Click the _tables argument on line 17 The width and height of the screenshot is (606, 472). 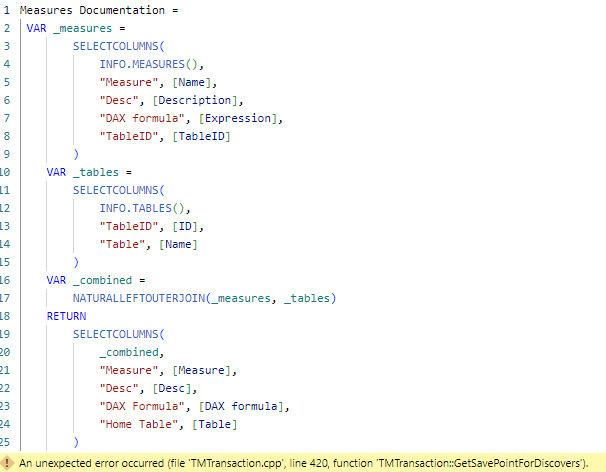[307, 298]
